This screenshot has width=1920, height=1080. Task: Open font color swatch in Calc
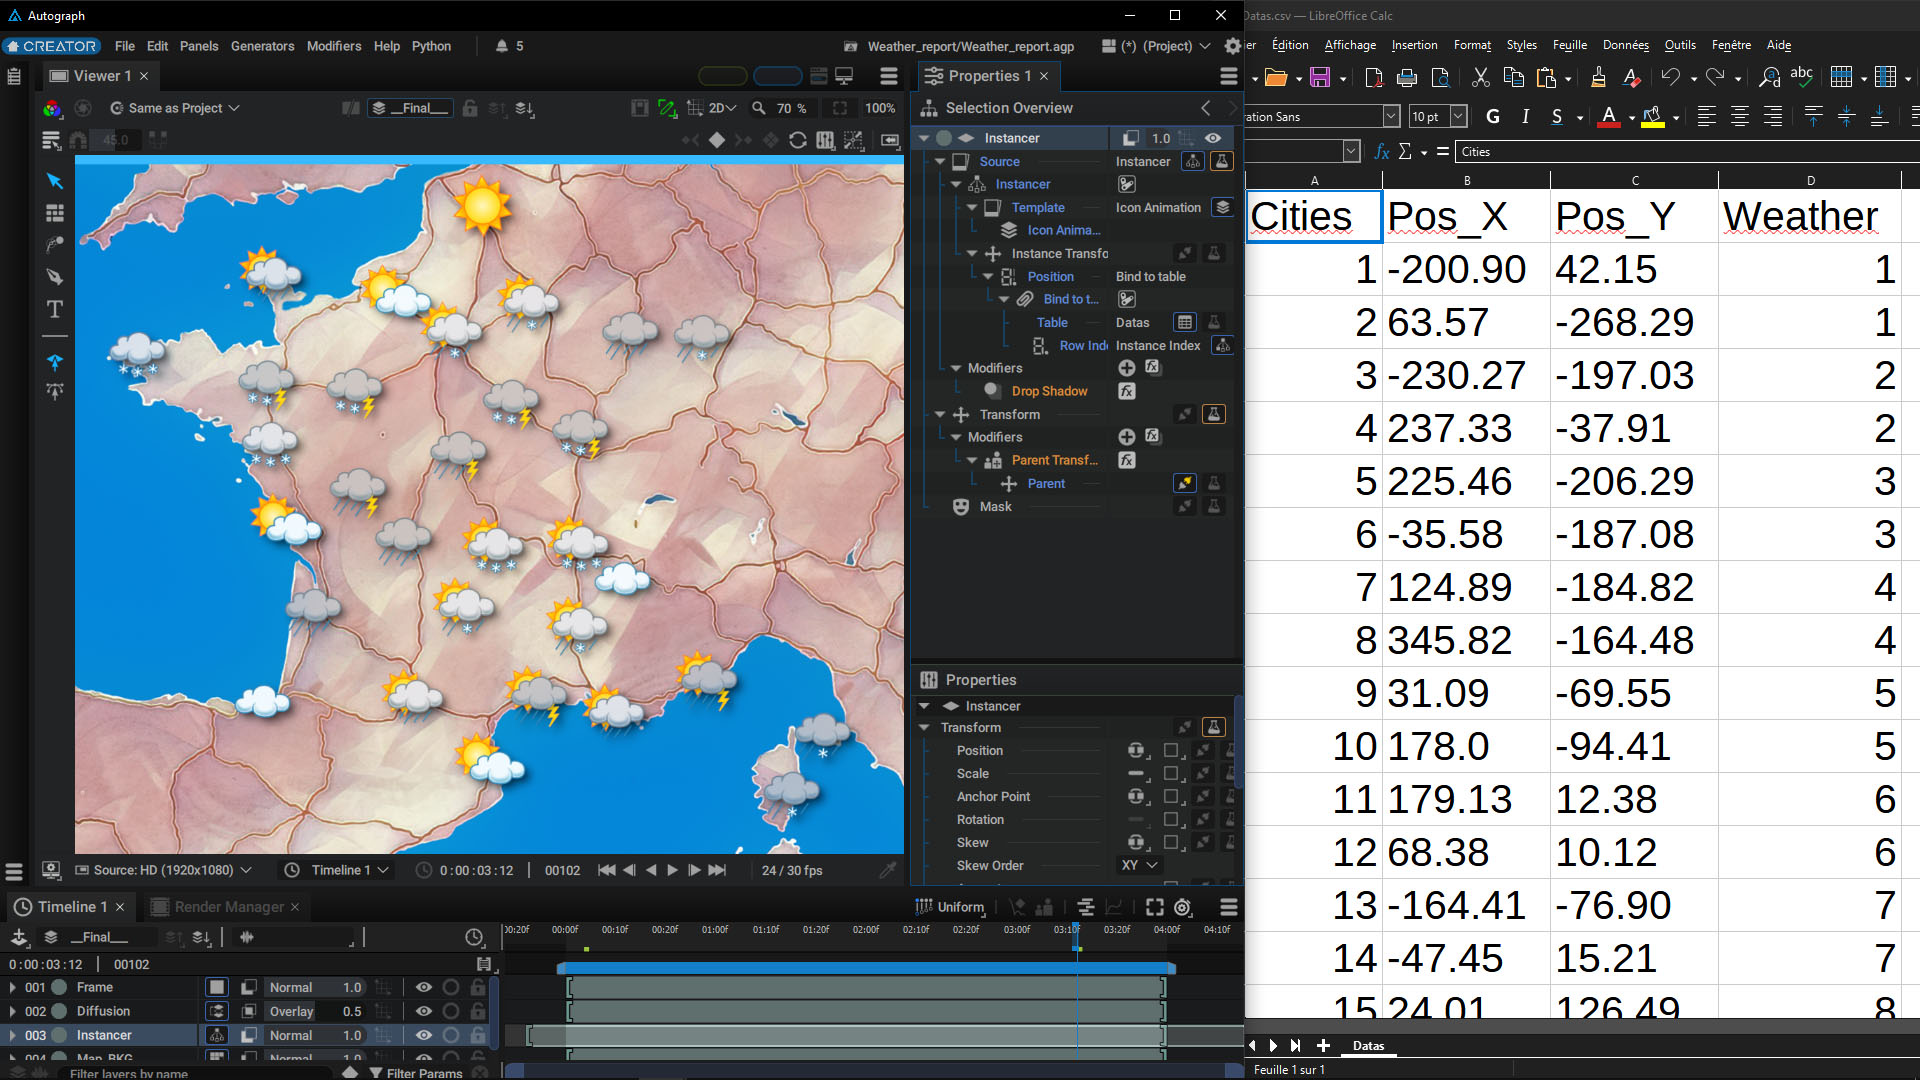tap(1608, 117)
